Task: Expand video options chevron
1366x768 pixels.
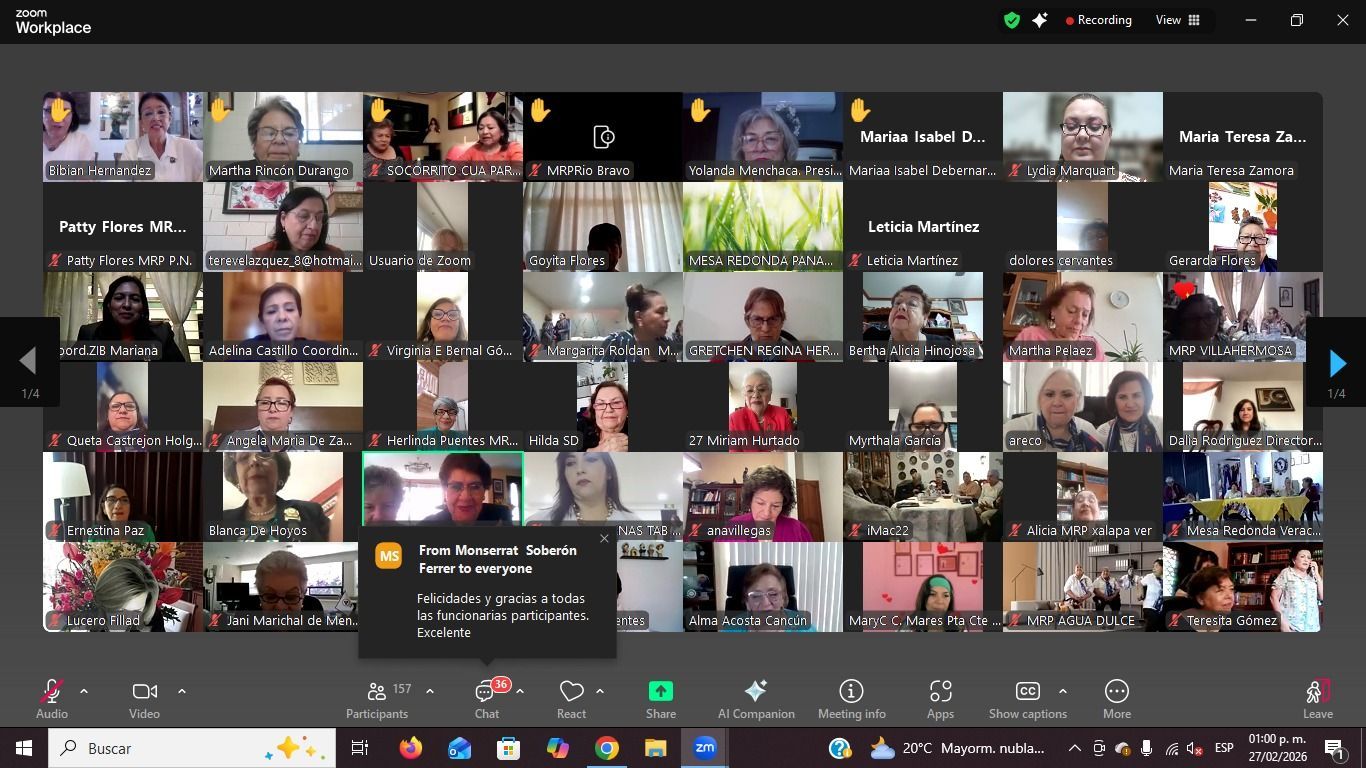Action: point(182,691)
